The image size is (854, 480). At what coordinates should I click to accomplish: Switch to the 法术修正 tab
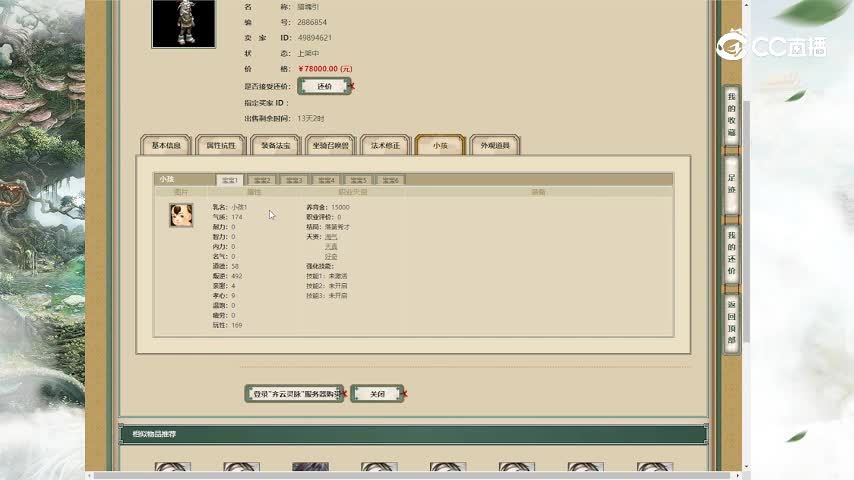point(385,146)
